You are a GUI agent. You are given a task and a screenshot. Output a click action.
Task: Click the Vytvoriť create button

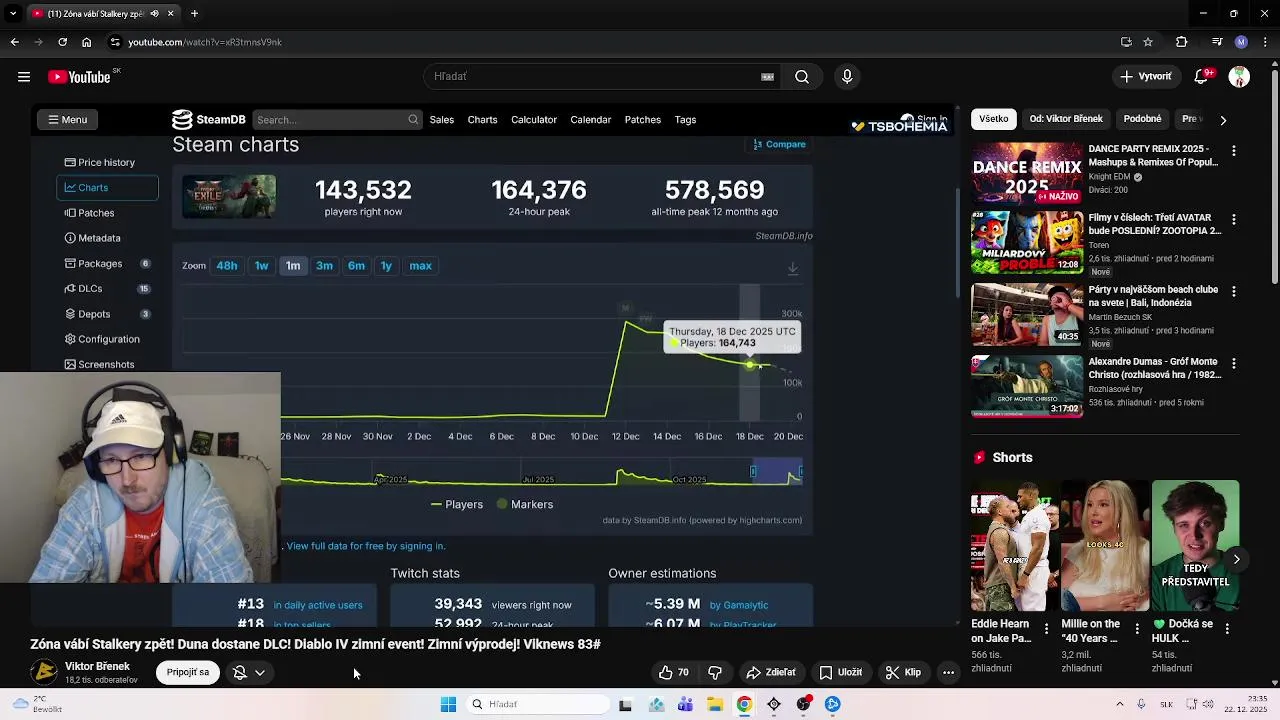[x=1146, y=77]
